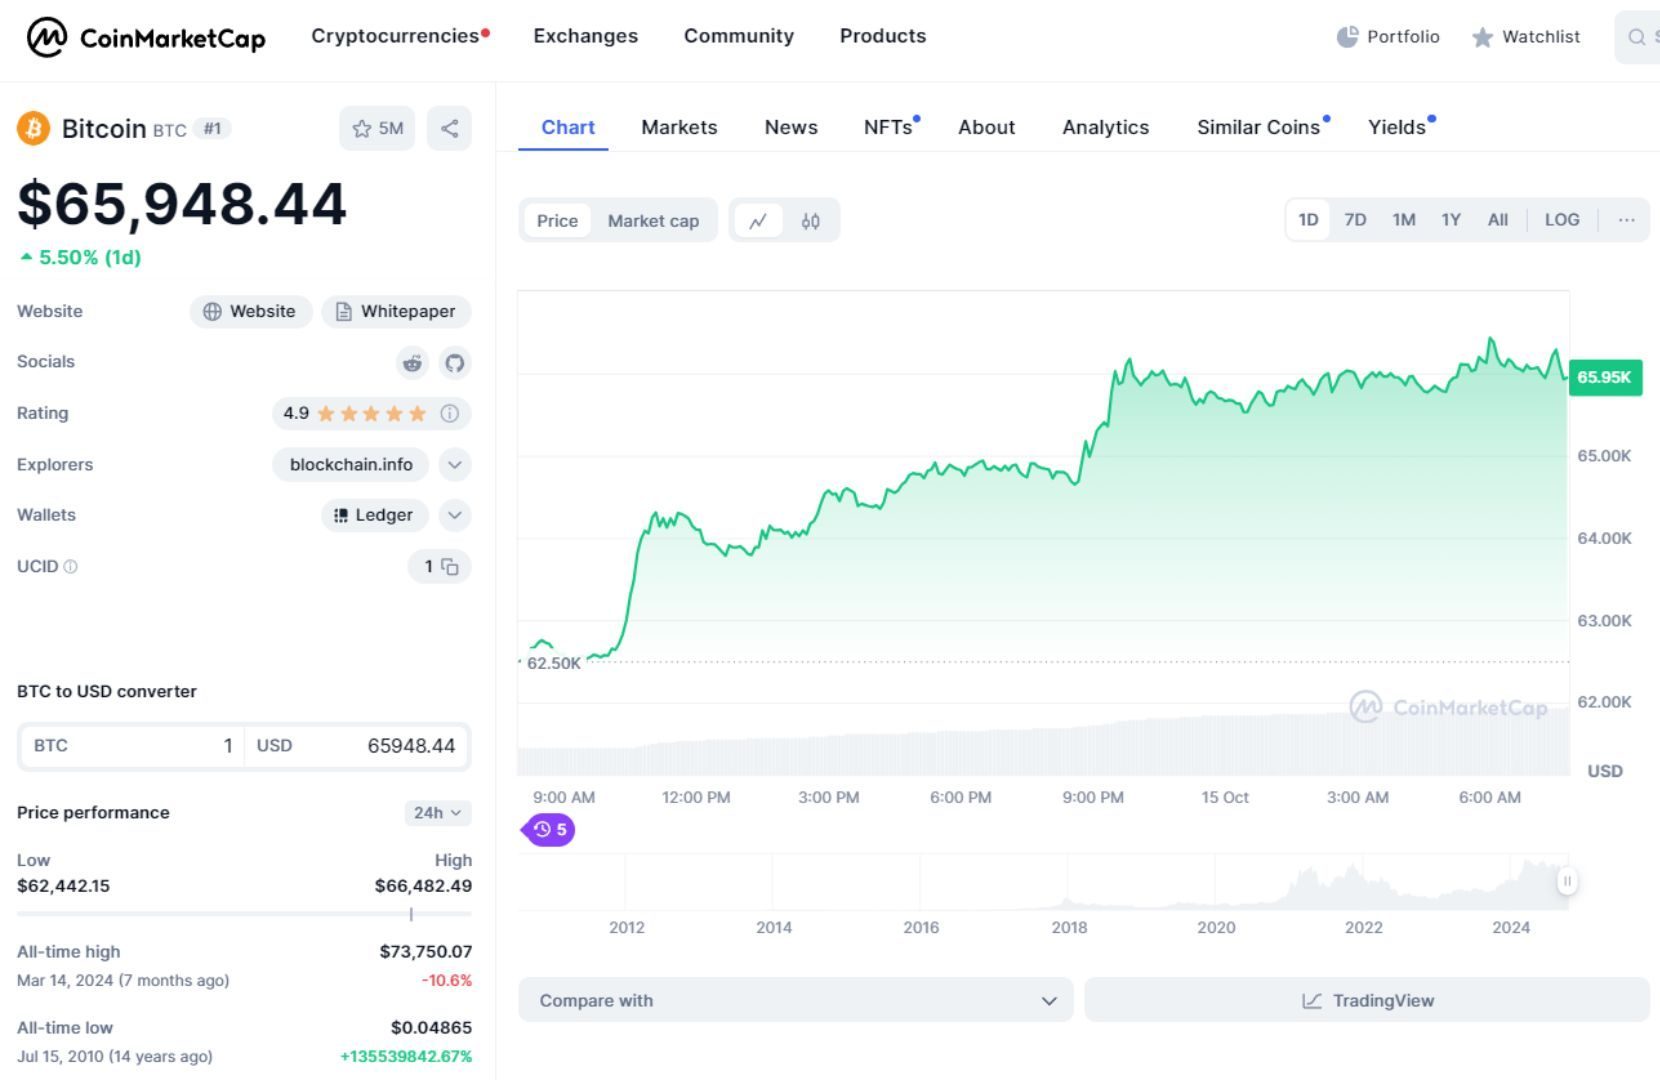Switch the chart to Market cap view
This screenshot has width=1660, height=1080.
tap(653, 220)
